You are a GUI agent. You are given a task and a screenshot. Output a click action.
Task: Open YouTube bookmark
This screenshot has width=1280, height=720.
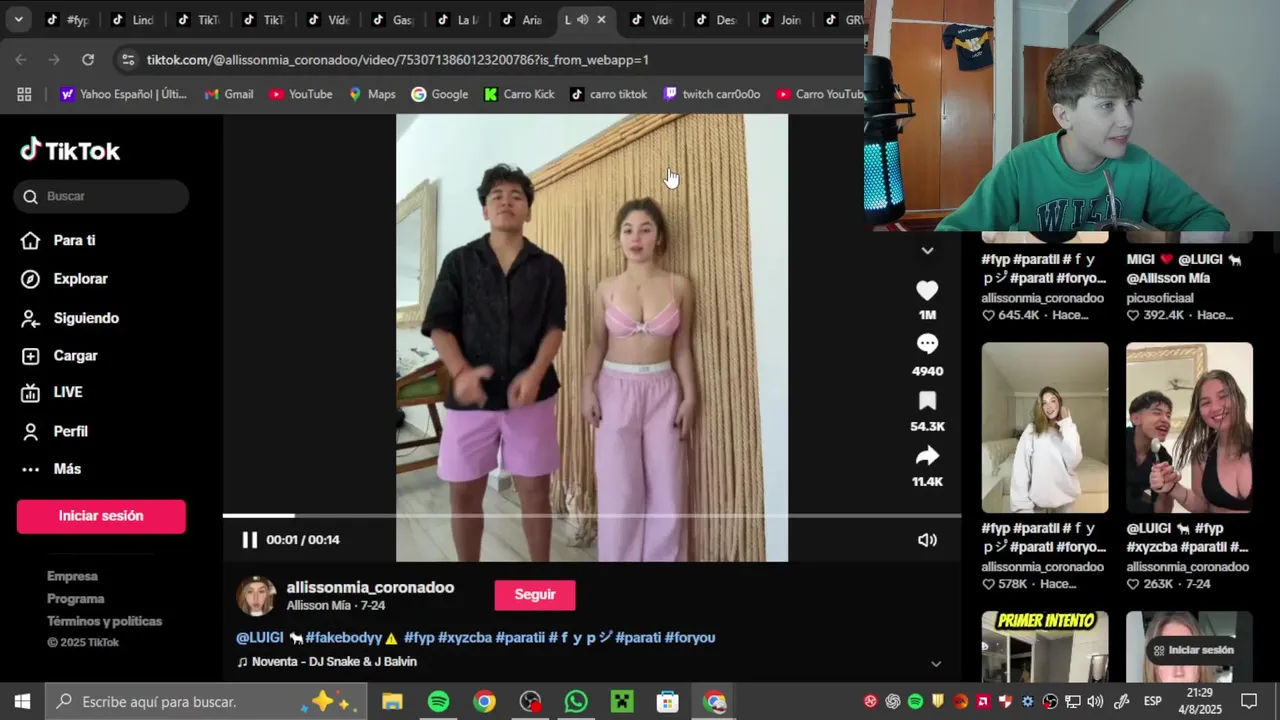click(301, 94)
